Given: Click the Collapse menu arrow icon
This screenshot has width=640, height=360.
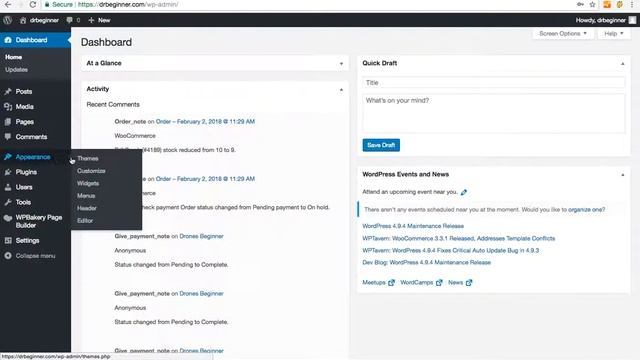Looking at the screenshot, I should [8, 256].
